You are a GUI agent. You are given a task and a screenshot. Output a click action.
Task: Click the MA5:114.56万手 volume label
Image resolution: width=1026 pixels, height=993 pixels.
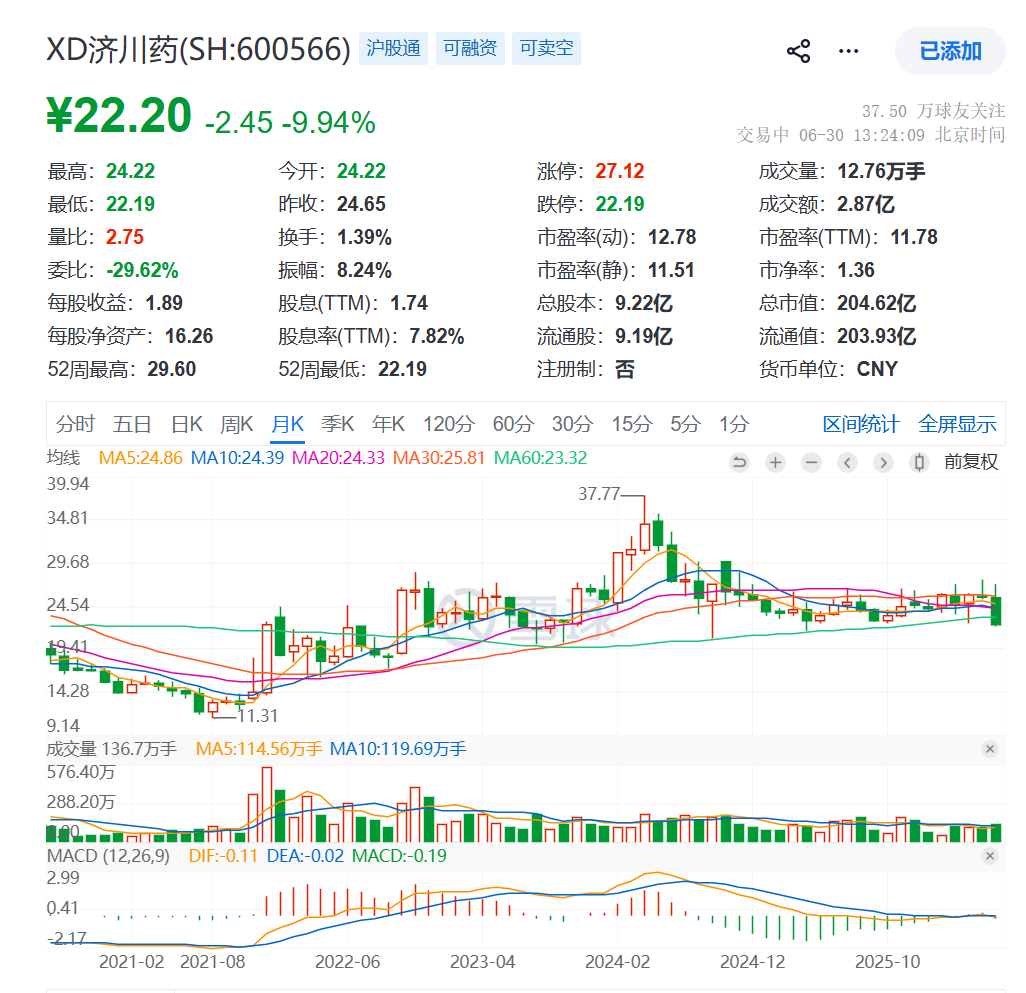(259, 749)
